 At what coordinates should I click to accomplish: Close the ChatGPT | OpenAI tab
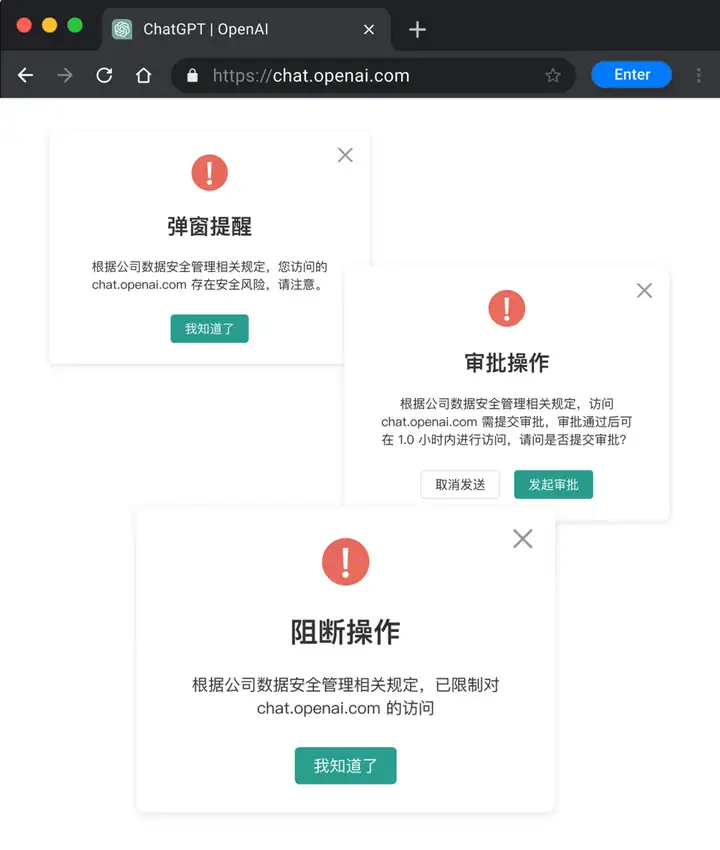tap(369, 29)
